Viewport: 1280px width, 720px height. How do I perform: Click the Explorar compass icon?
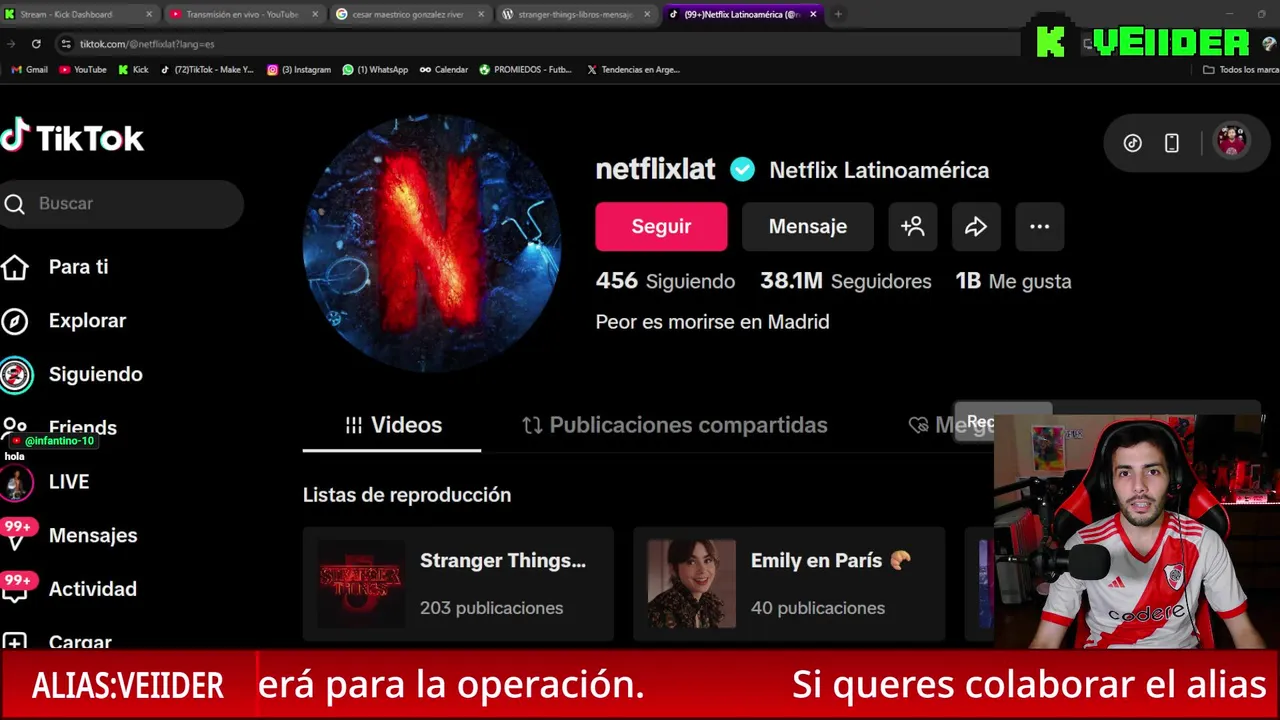click(x=14, y=321)
